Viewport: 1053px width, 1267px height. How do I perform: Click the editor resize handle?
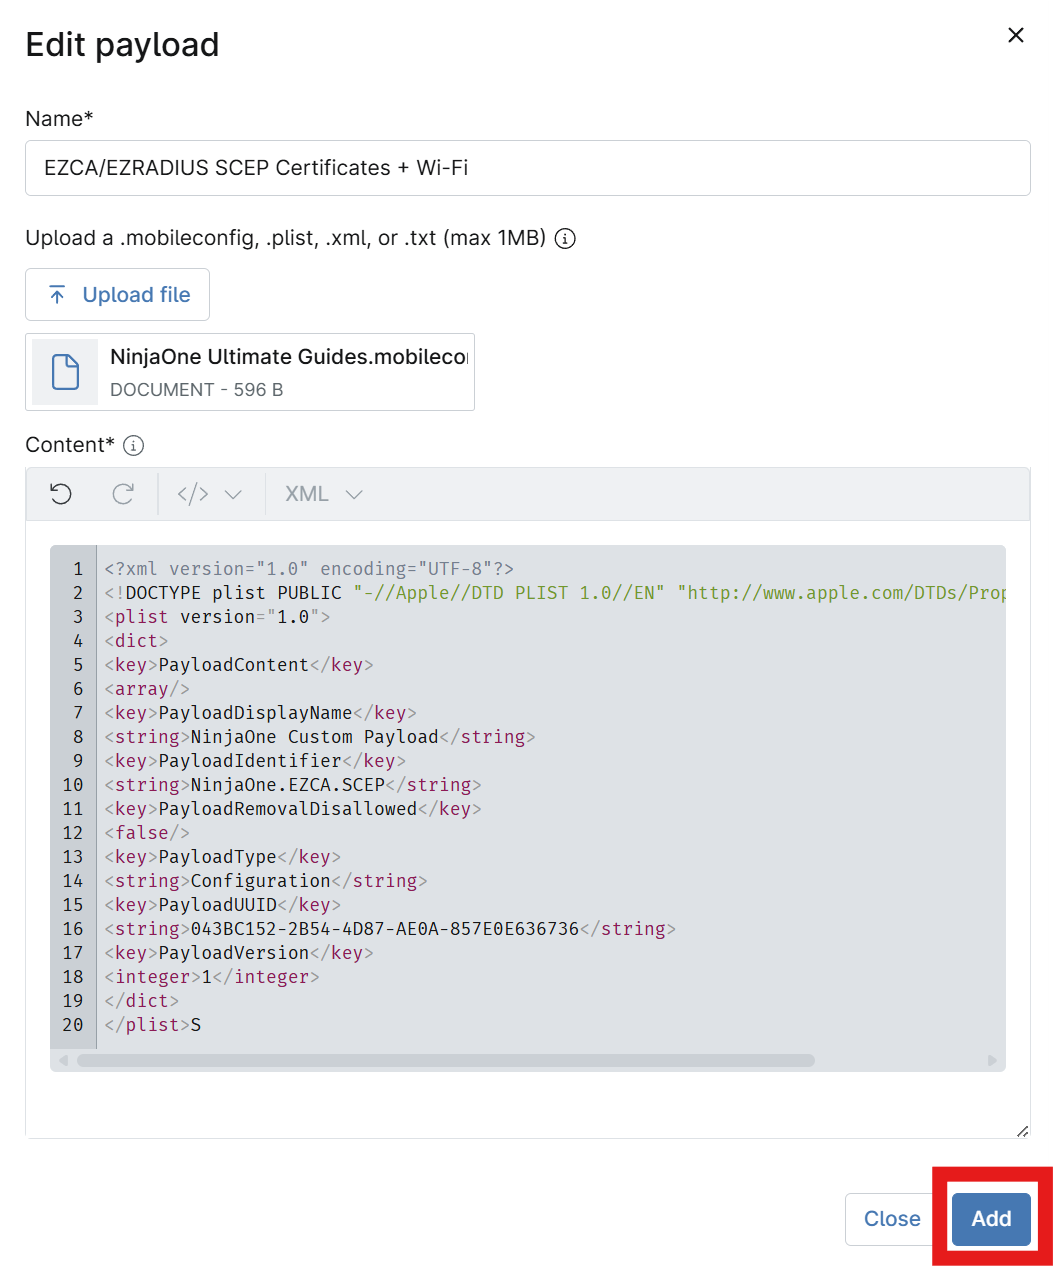pos(1022,1131)
